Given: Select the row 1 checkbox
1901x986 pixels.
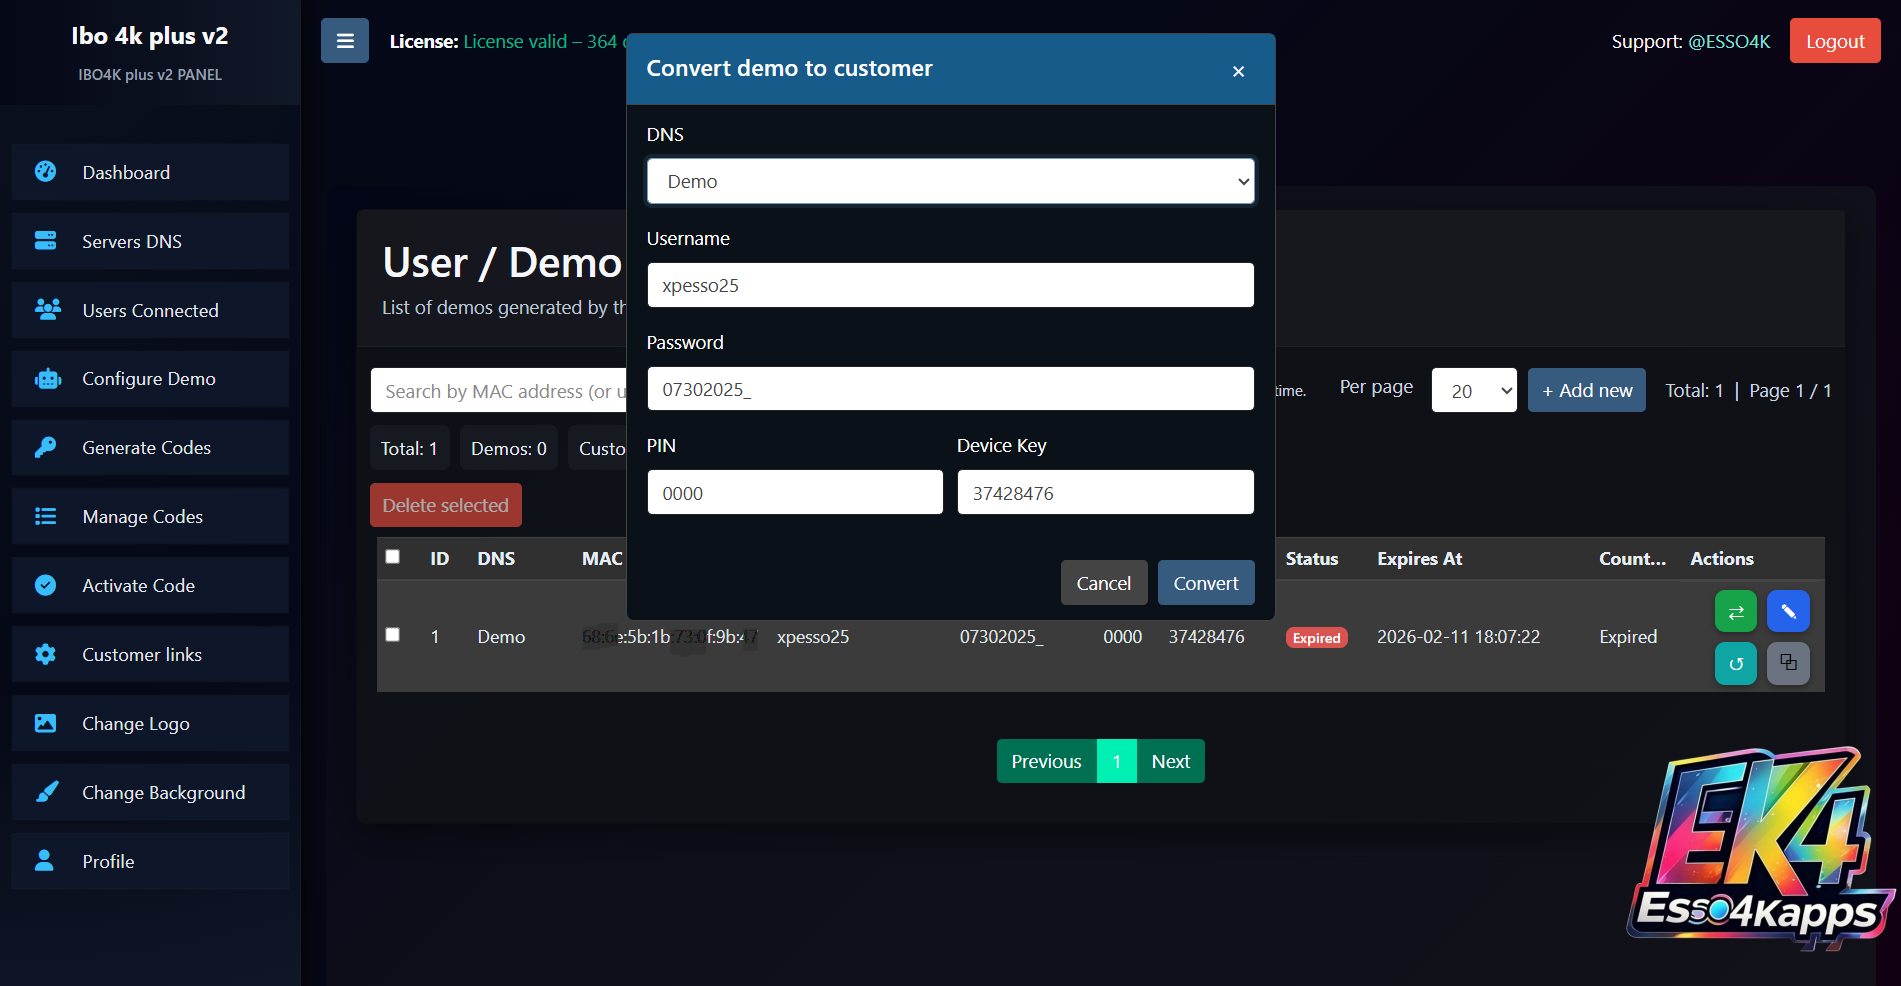Looking at the screenshot, I should click(393, 635).
